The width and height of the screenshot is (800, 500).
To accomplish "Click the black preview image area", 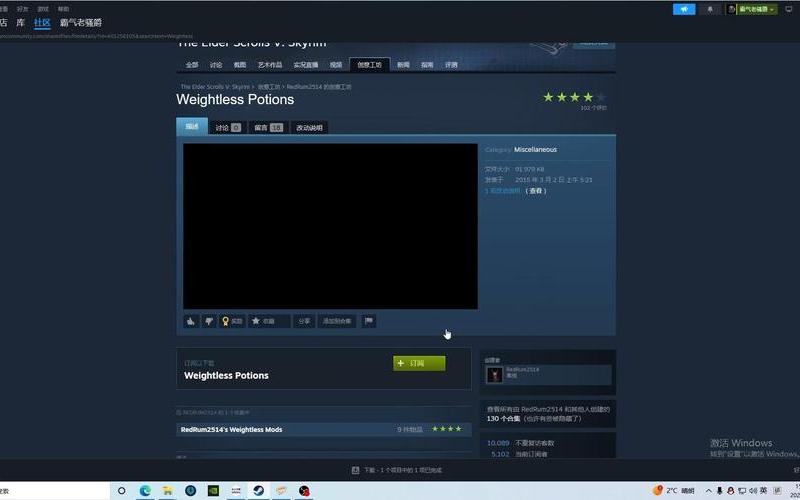I will click(x=330, y=226).
